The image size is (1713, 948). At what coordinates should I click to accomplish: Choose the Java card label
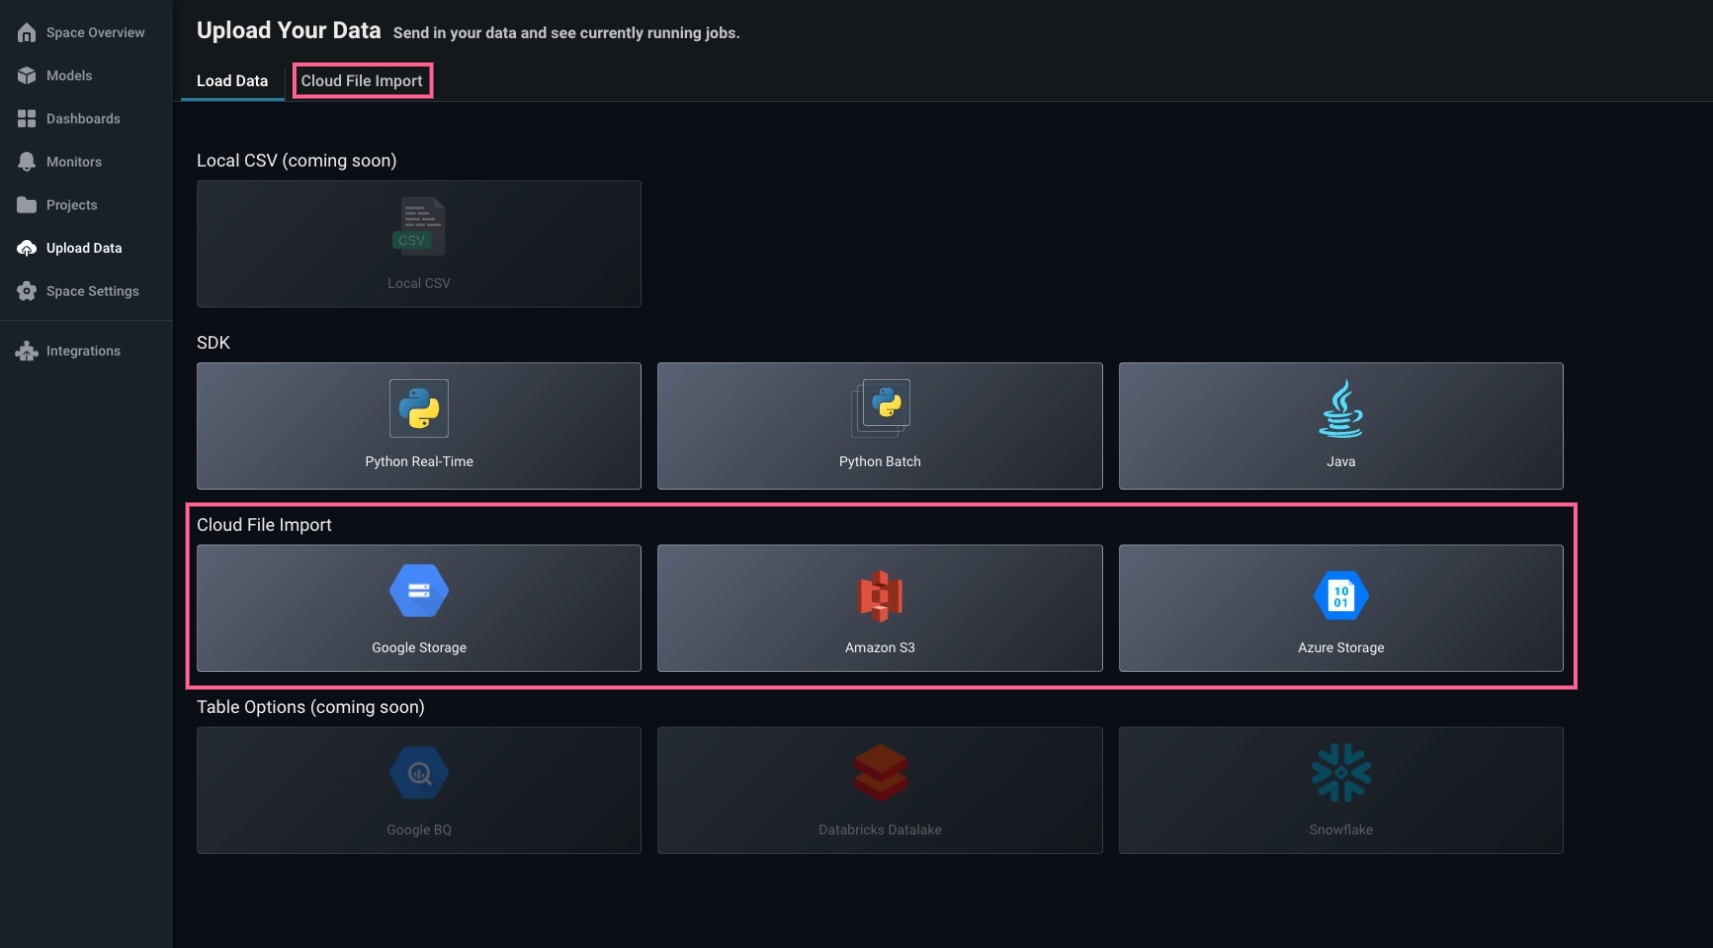(x=1341, y=462)
